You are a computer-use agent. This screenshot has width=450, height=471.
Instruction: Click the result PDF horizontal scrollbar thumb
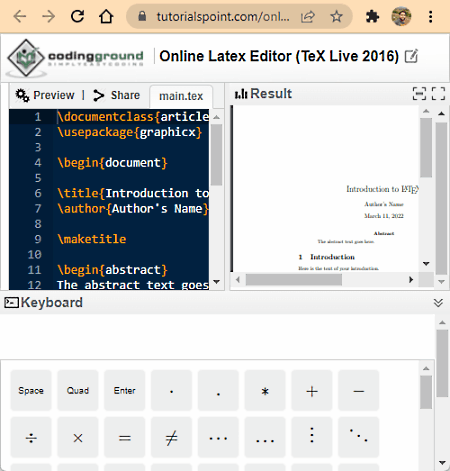point(294,280)
